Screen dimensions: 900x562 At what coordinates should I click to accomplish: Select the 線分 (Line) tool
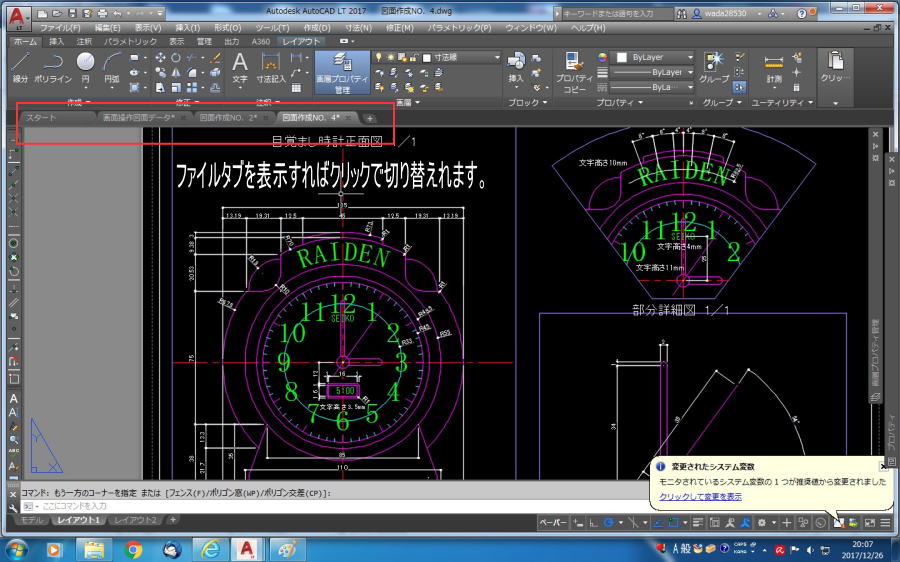click(21, 68)
